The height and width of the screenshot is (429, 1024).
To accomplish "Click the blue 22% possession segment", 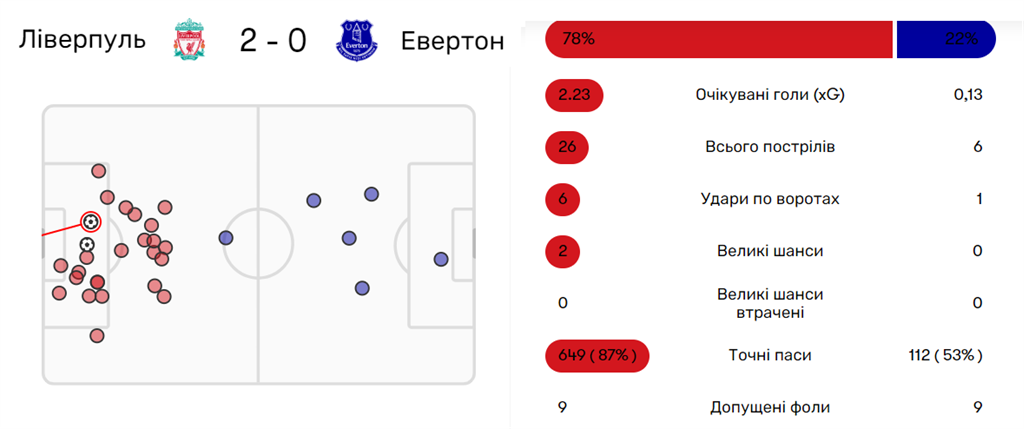I will pyautogui.click(x=945, y=40).
